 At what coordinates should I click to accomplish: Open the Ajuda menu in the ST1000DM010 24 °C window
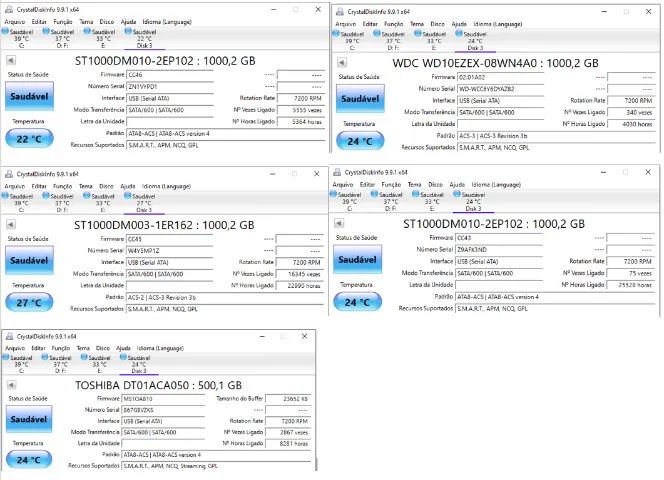click(457, 185)
